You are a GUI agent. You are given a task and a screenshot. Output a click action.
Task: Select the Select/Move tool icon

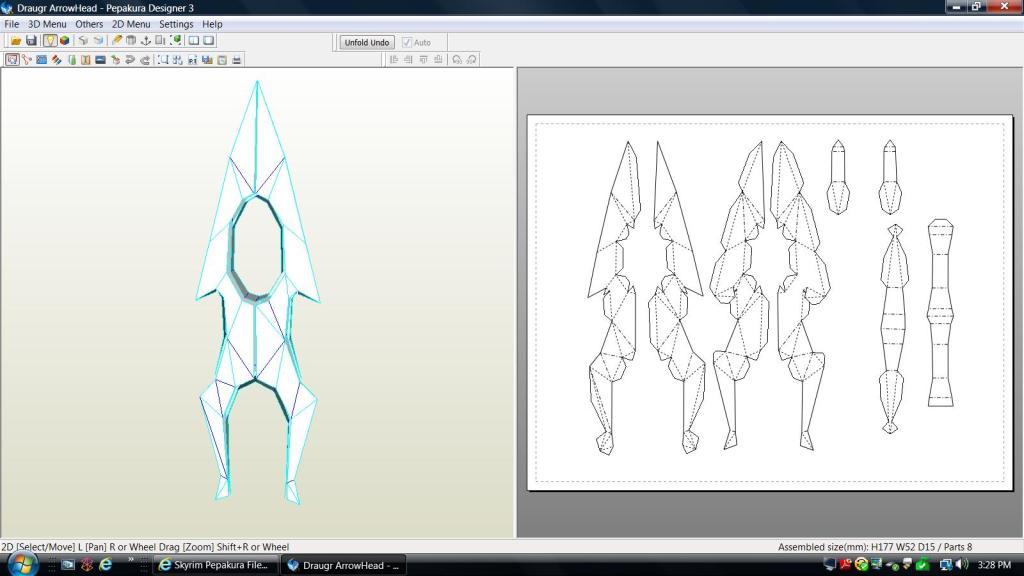[x=12, y=59]
